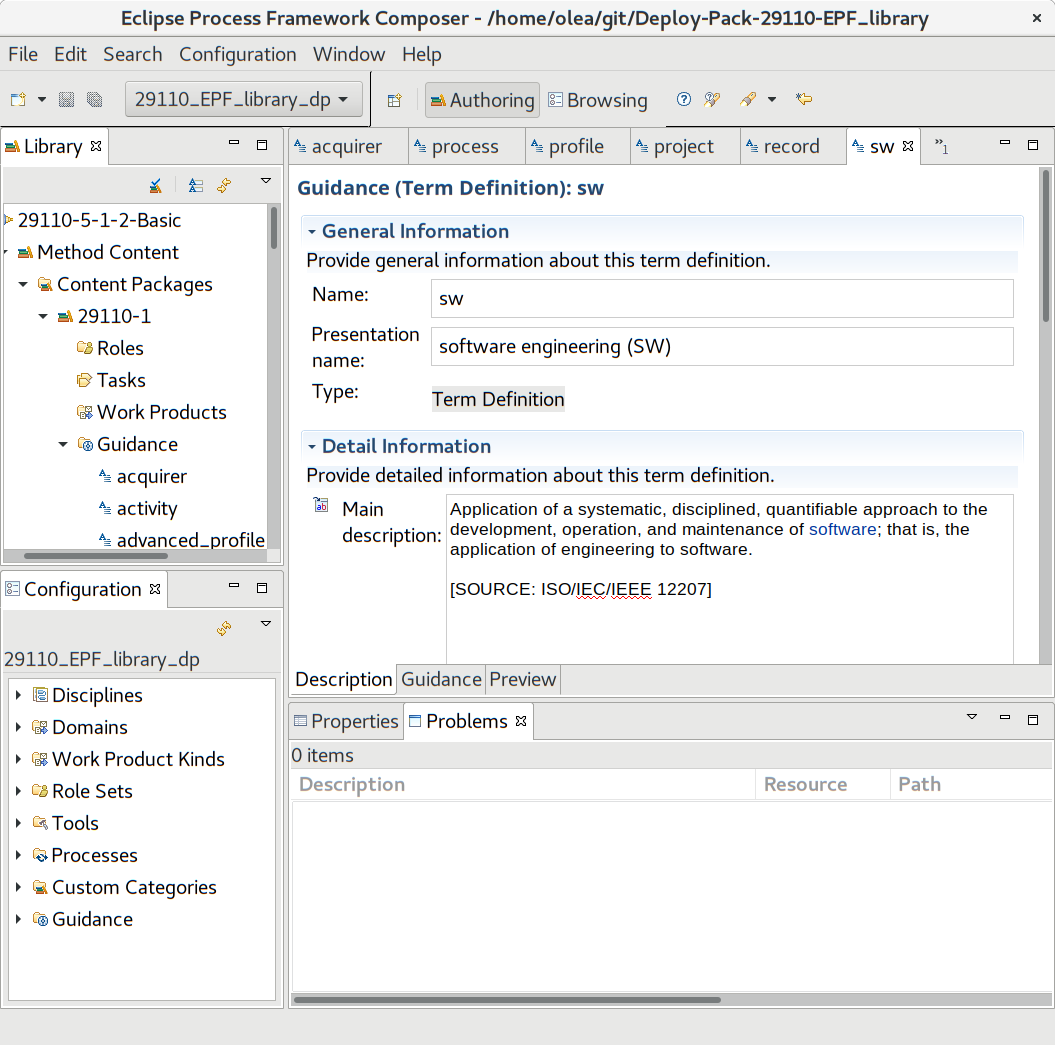Collapse the Guidance node in Library tree
Screen dimensions: 1055x1045
point(63,444)
